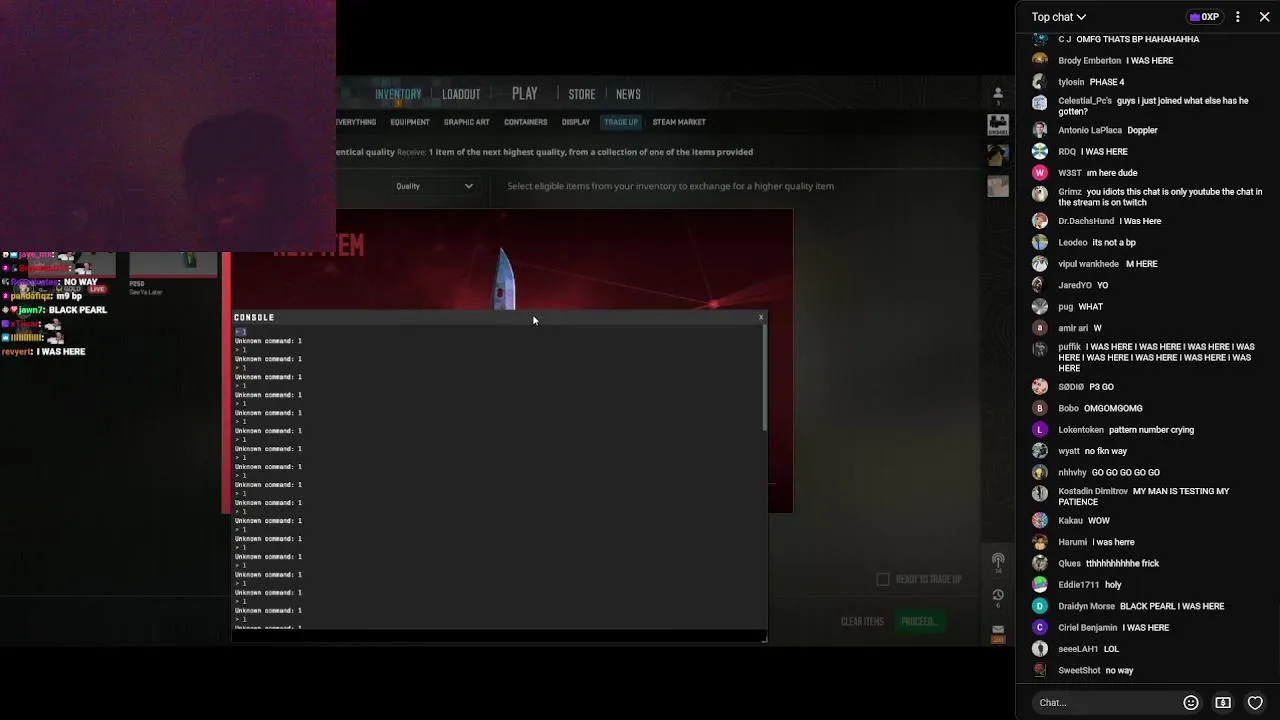The height and width of the screenshot is (720, 1280).
Task: Click the 'no fkn way' message
Action: click(x=1105, y=451)
